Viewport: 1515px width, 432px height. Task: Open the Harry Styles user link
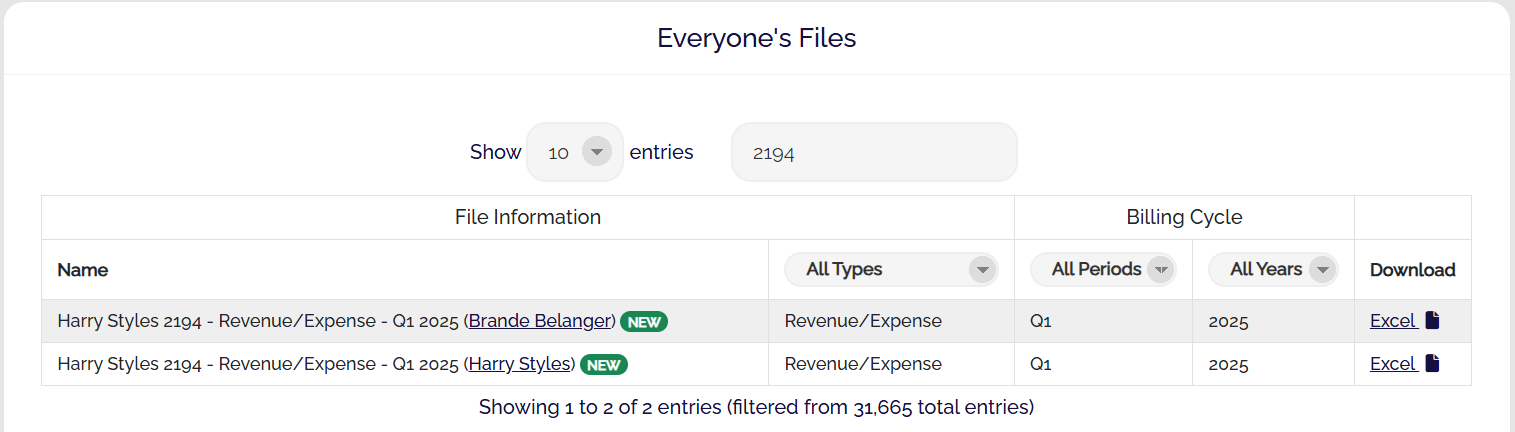point(520,364)
